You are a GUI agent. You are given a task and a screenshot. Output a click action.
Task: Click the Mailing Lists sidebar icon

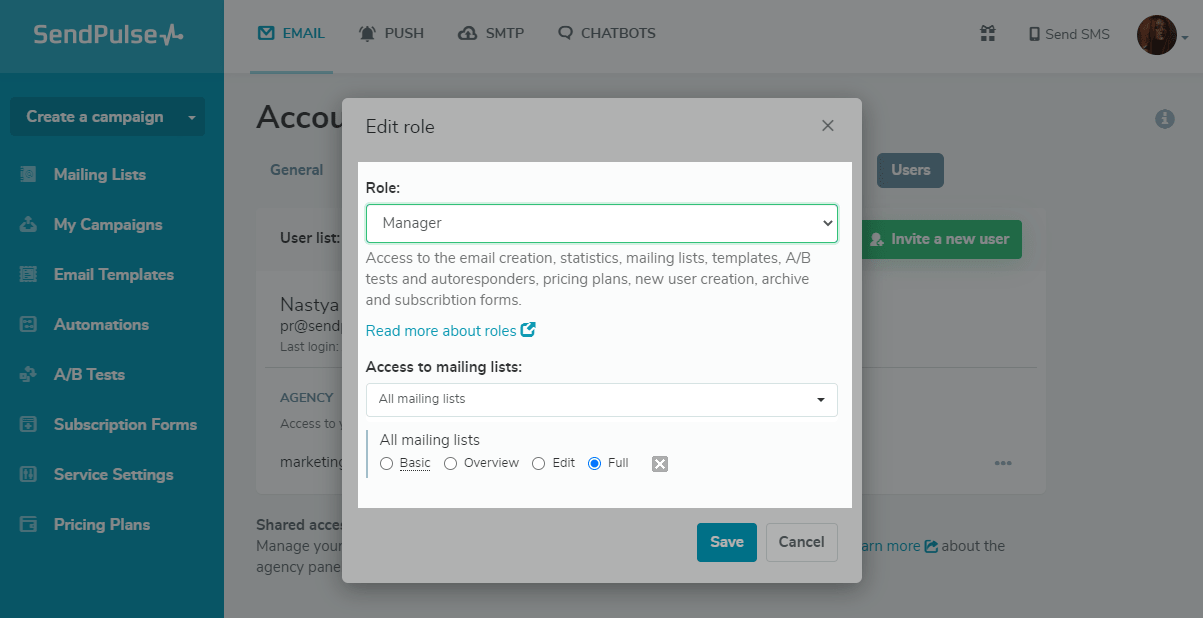[x=29, y=174]
